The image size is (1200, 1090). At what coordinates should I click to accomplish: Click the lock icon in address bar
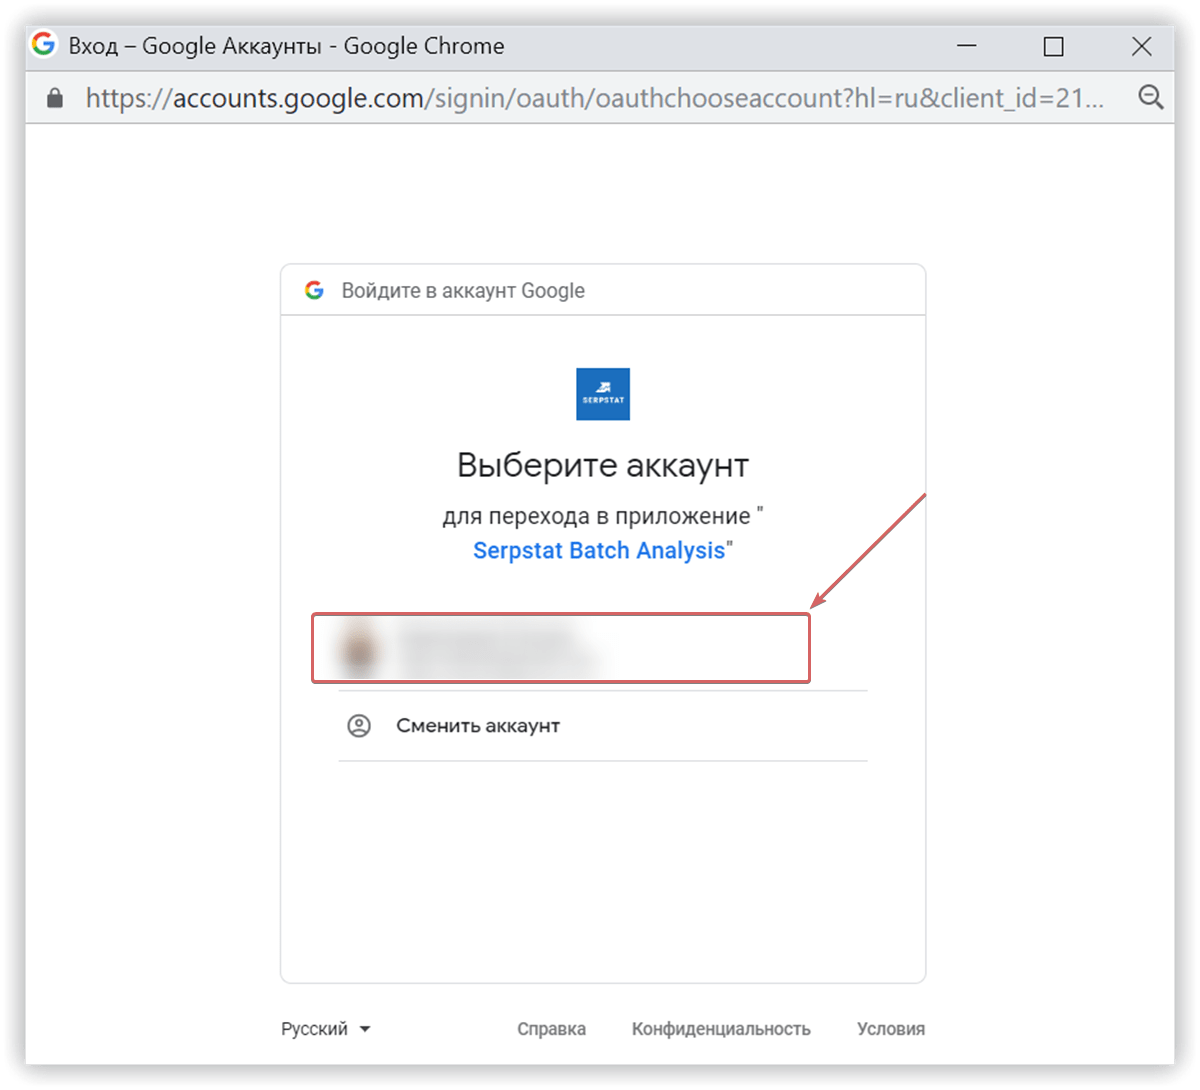(55, 98)
